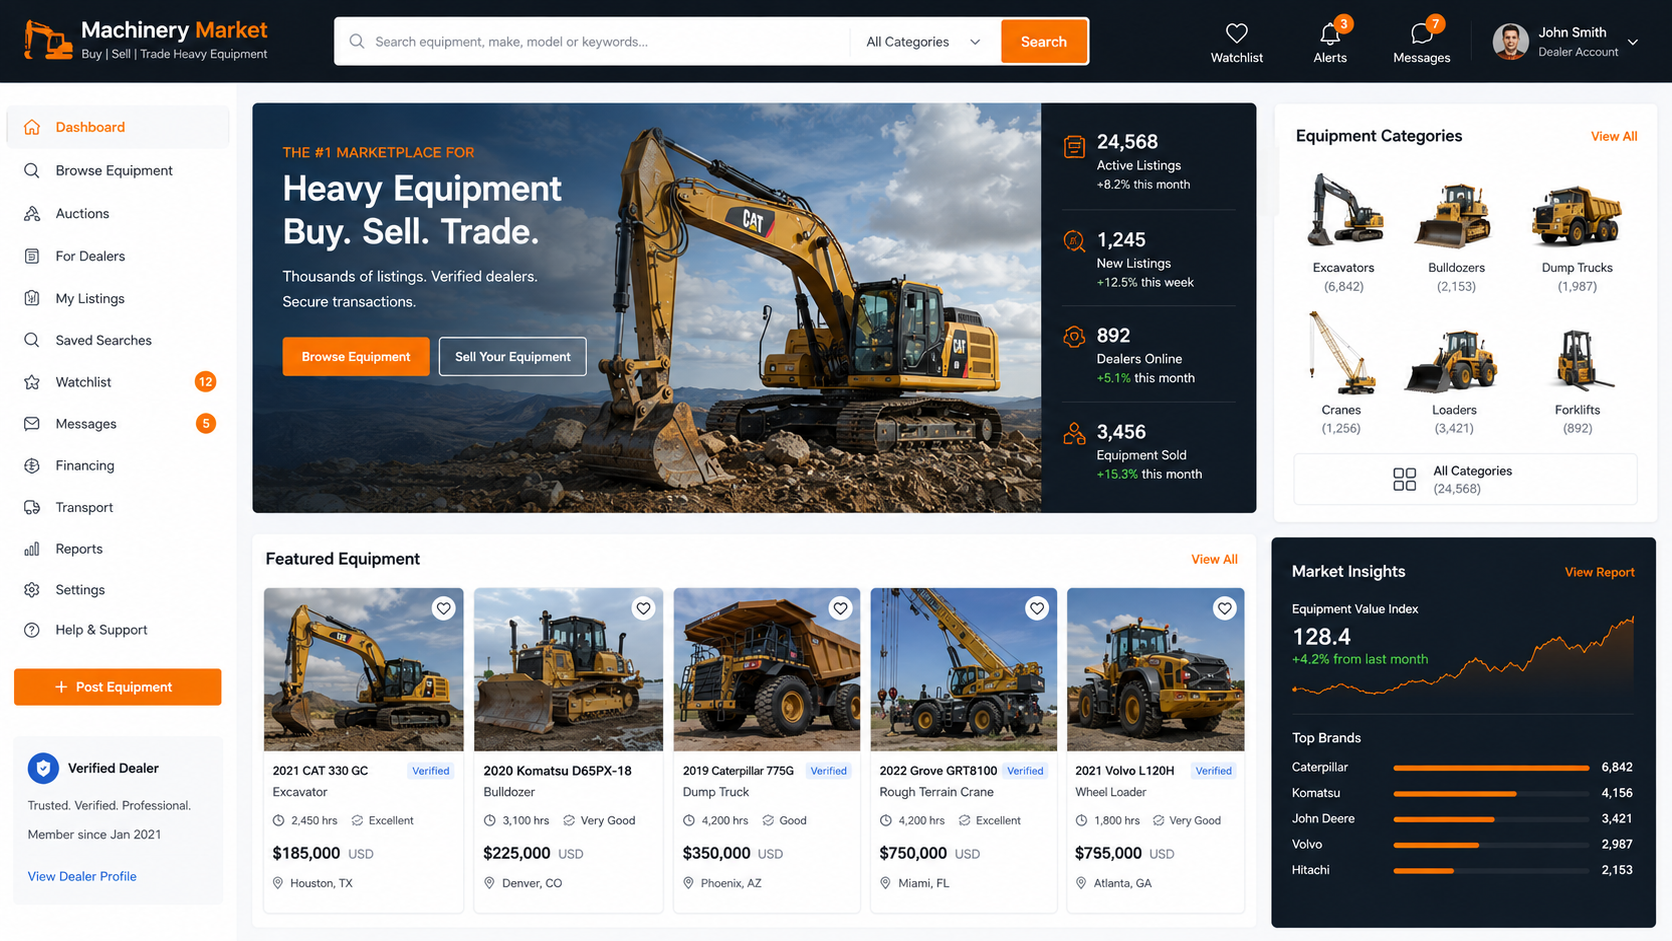Open the View Dealer Profile link
The image size is (1672, 941).
tap(82, 876)
